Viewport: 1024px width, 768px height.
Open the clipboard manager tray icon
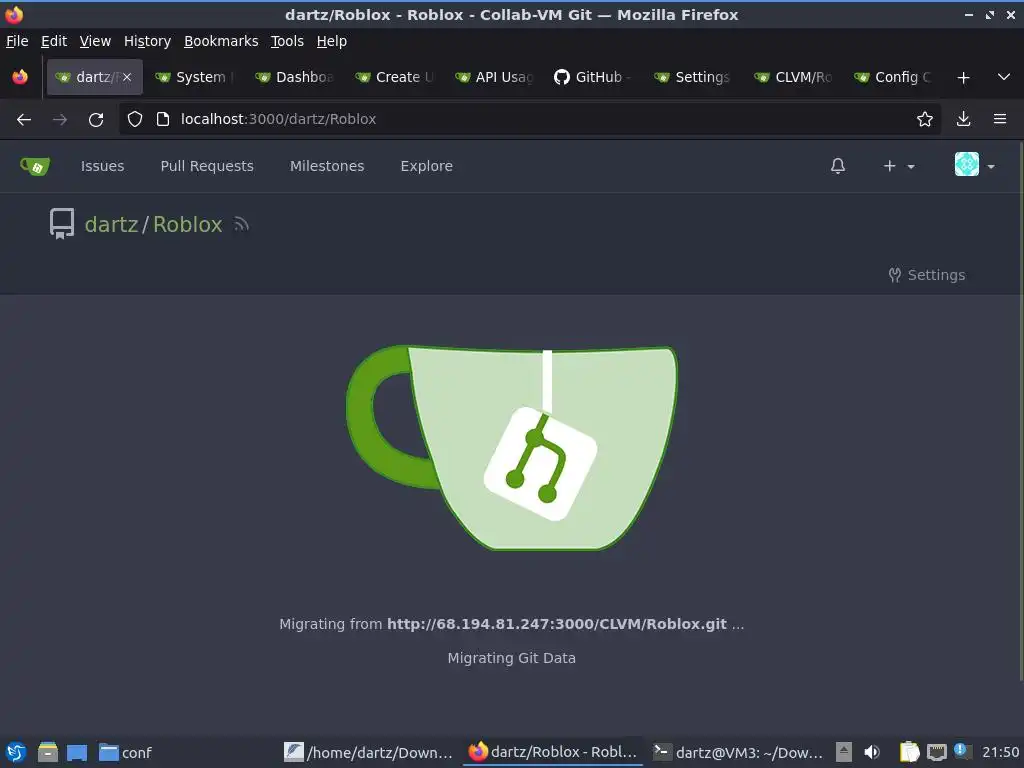tap(909, 752)
